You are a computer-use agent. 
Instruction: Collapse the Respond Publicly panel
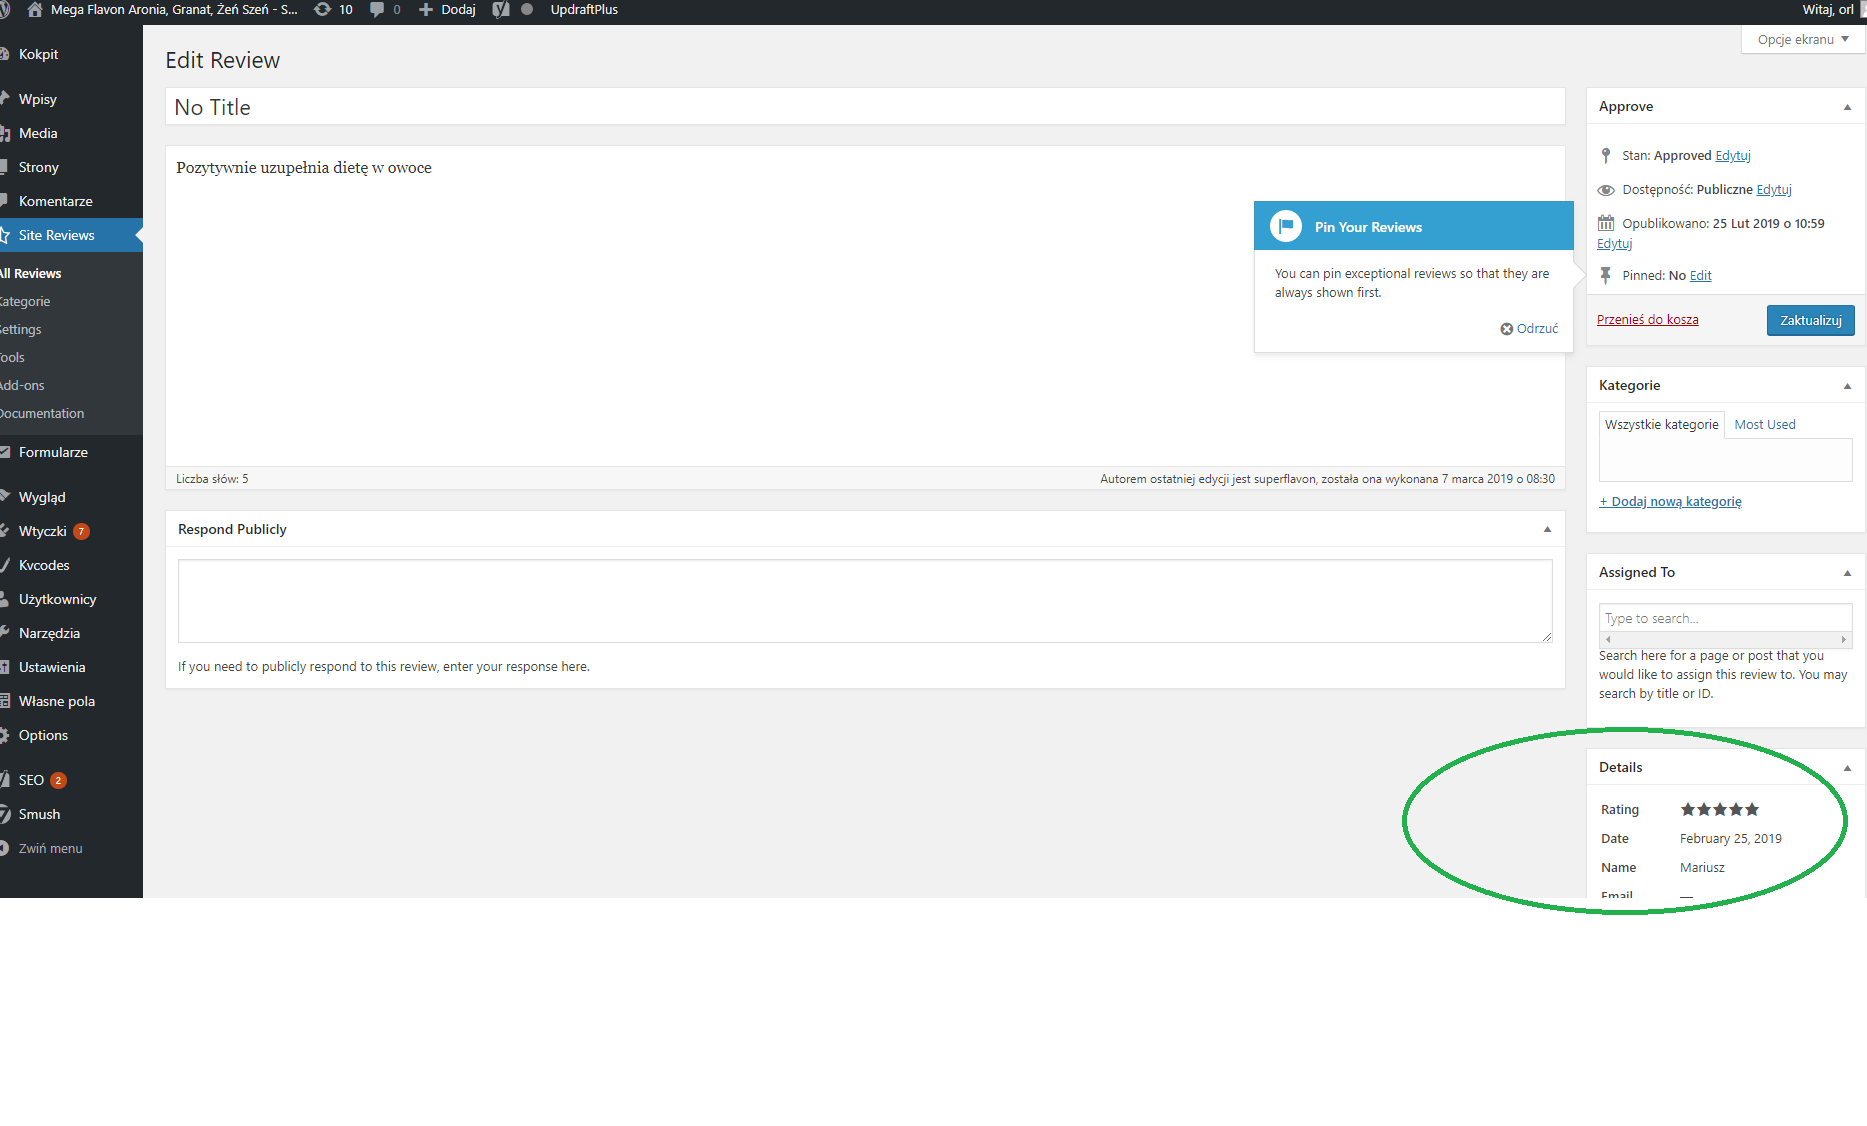[1547, 529]
